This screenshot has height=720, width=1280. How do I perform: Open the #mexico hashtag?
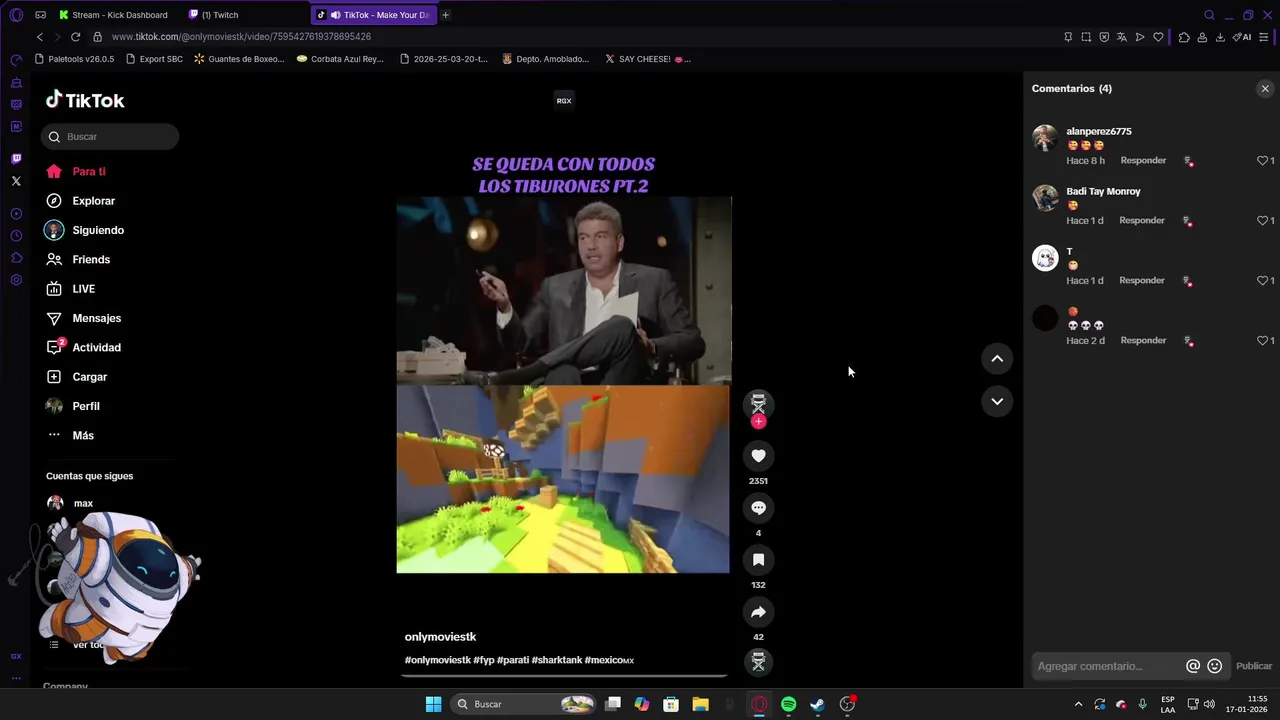pyautogui.click(x=609, y=660)
